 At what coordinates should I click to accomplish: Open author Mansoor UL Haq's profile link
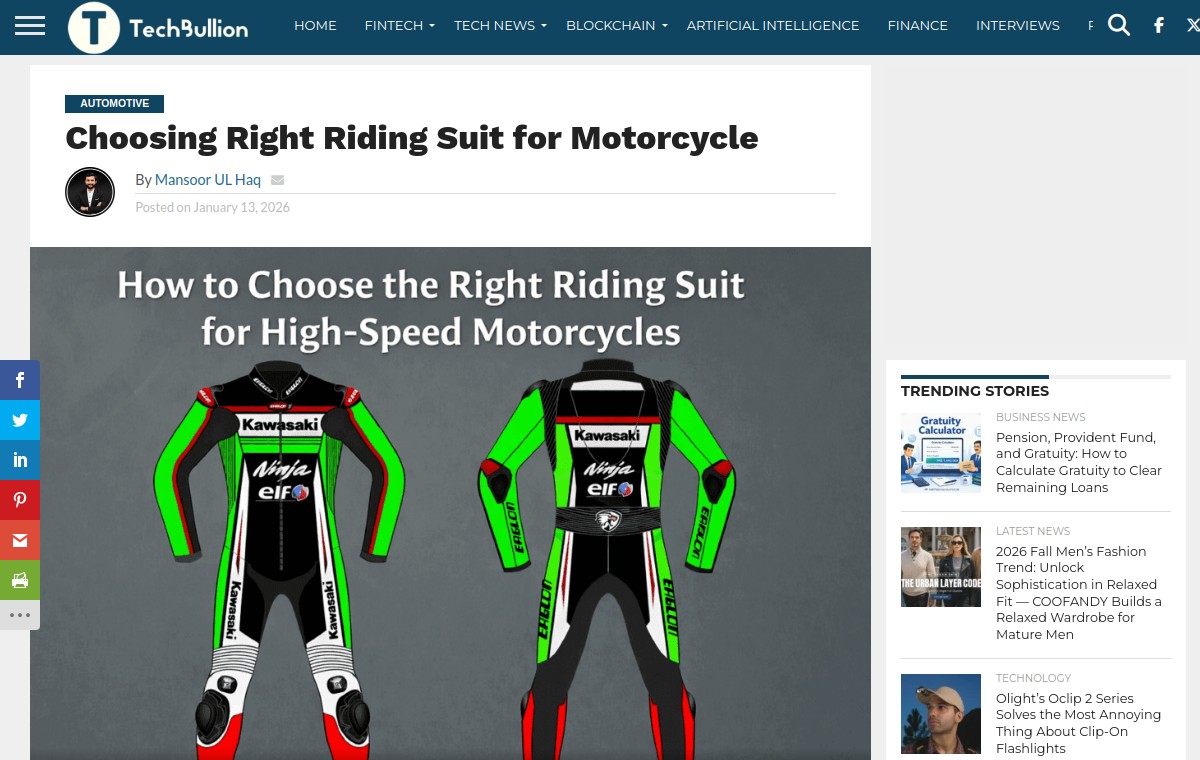[x=208, y=180]
